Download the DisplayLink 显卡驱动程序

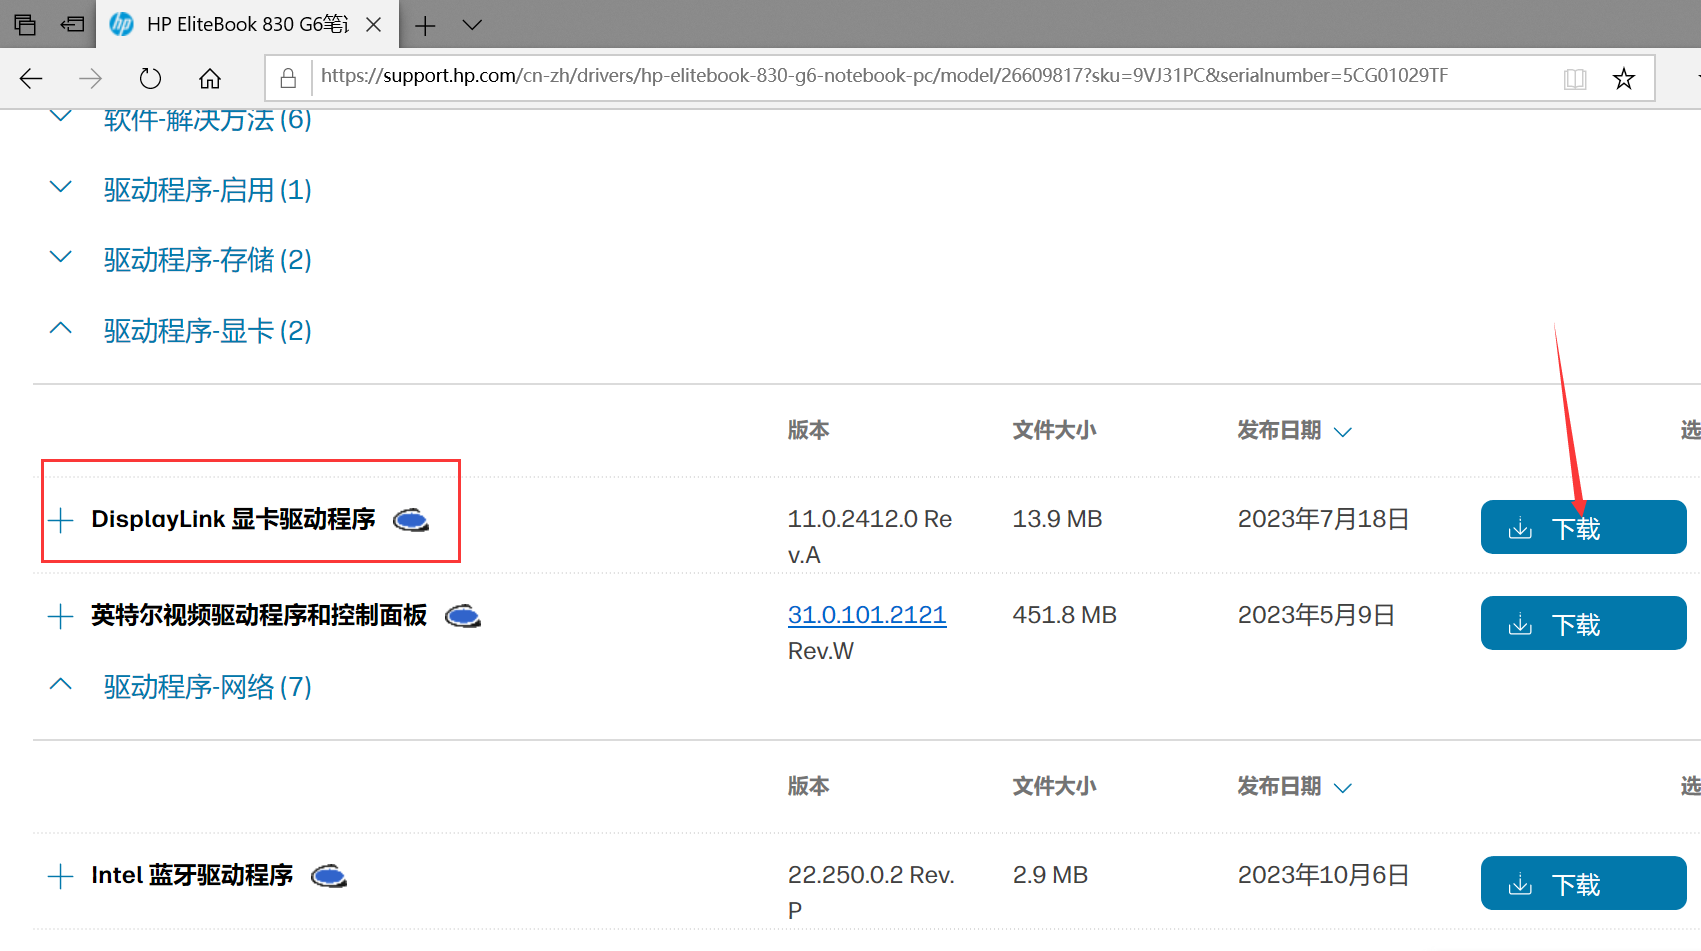[1583, 527]
